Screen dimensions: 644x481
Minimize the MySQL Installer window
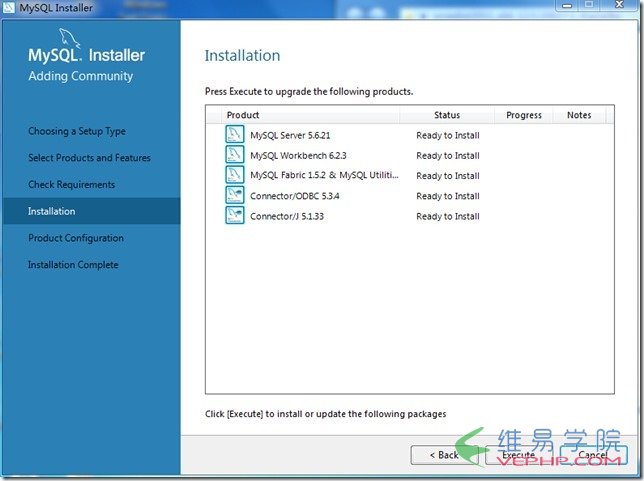click(x=568, y=5)
